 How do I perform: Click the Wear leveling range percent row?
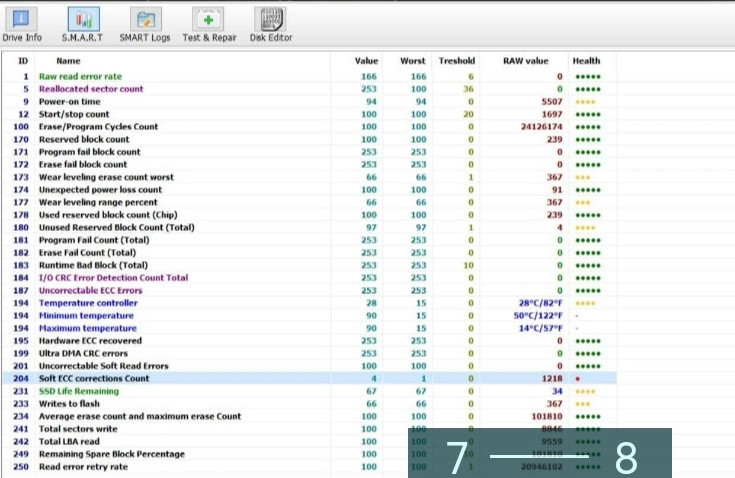(x=98, y=202)
